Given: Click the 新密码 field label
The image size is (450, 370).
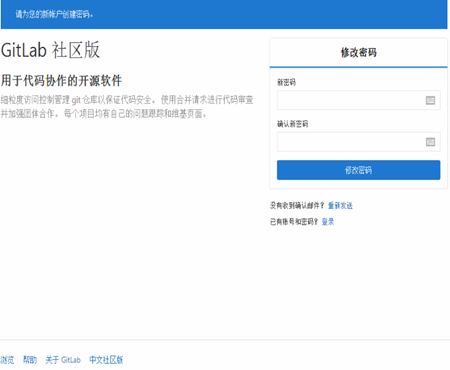Looking at the screenshot, I should click(x=286, y=82).
